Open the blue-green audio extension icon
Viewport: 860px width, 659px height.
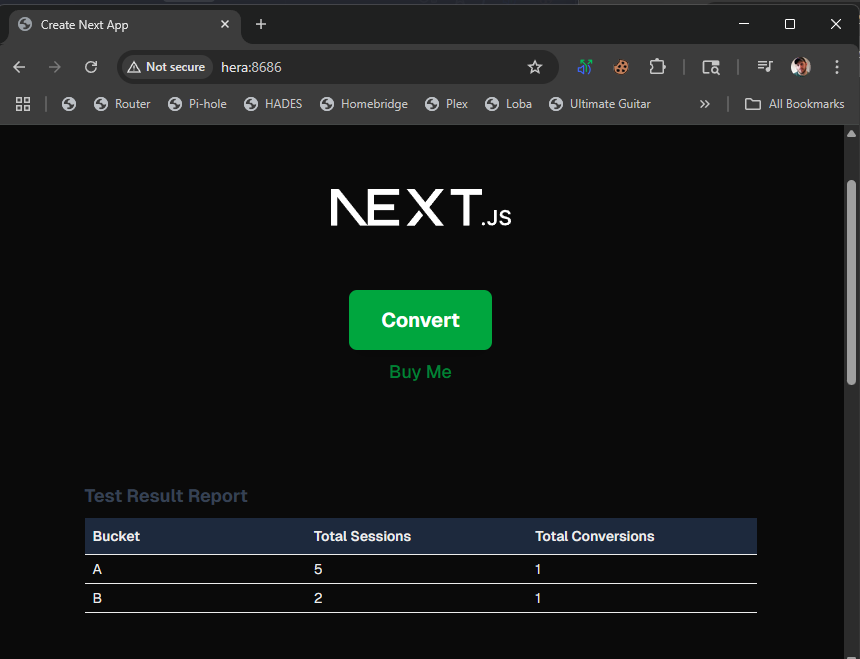[x=585, y=67]
